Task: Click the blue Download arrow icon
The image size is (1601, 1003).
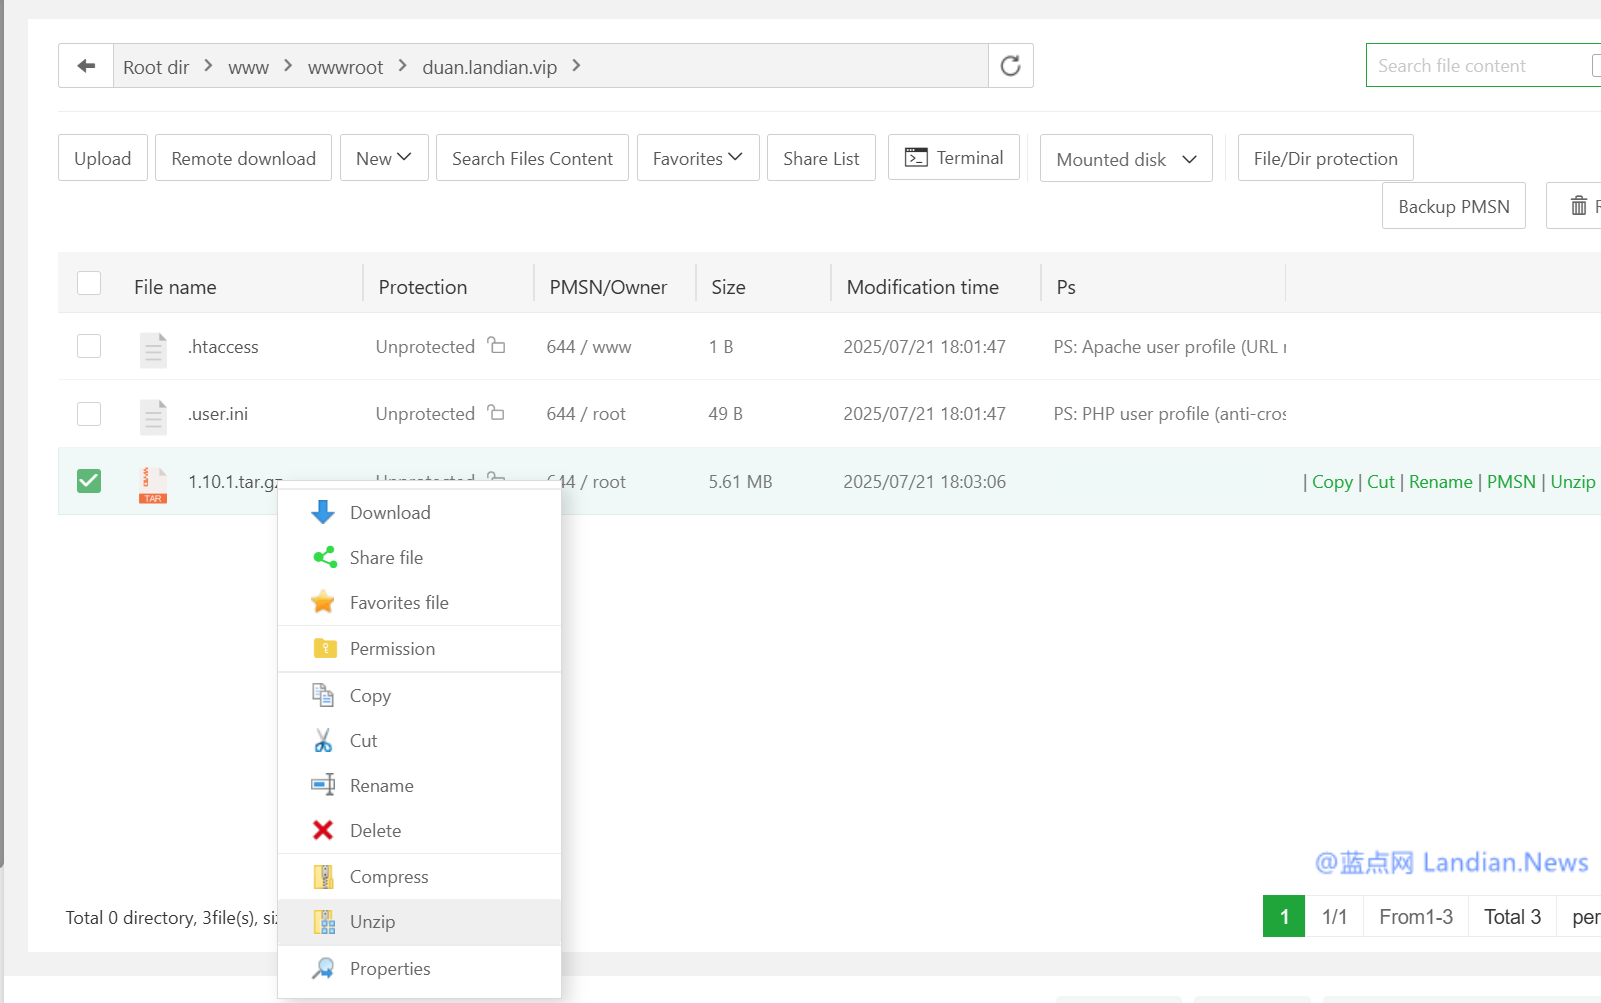Action: coord(323,513)
